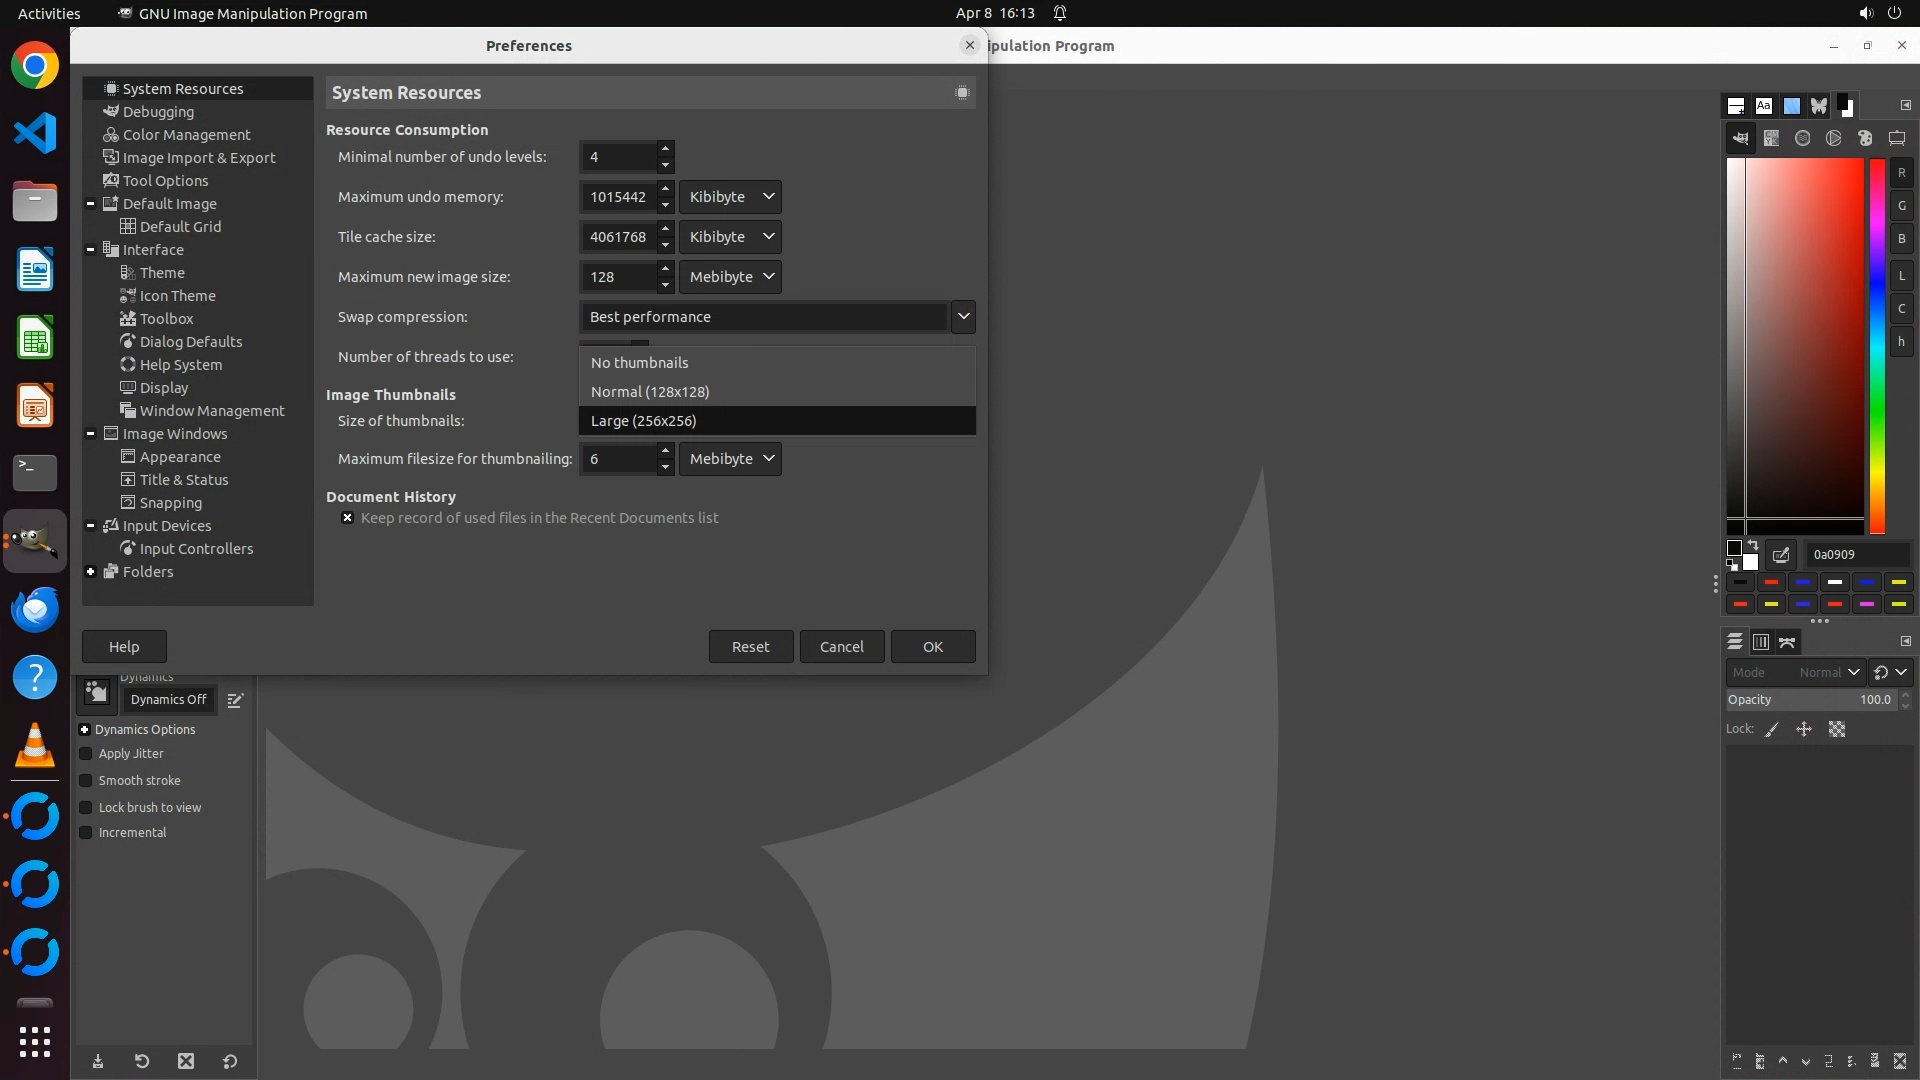
Task: Select the CMYK color selector icon
Action: 1772,139
